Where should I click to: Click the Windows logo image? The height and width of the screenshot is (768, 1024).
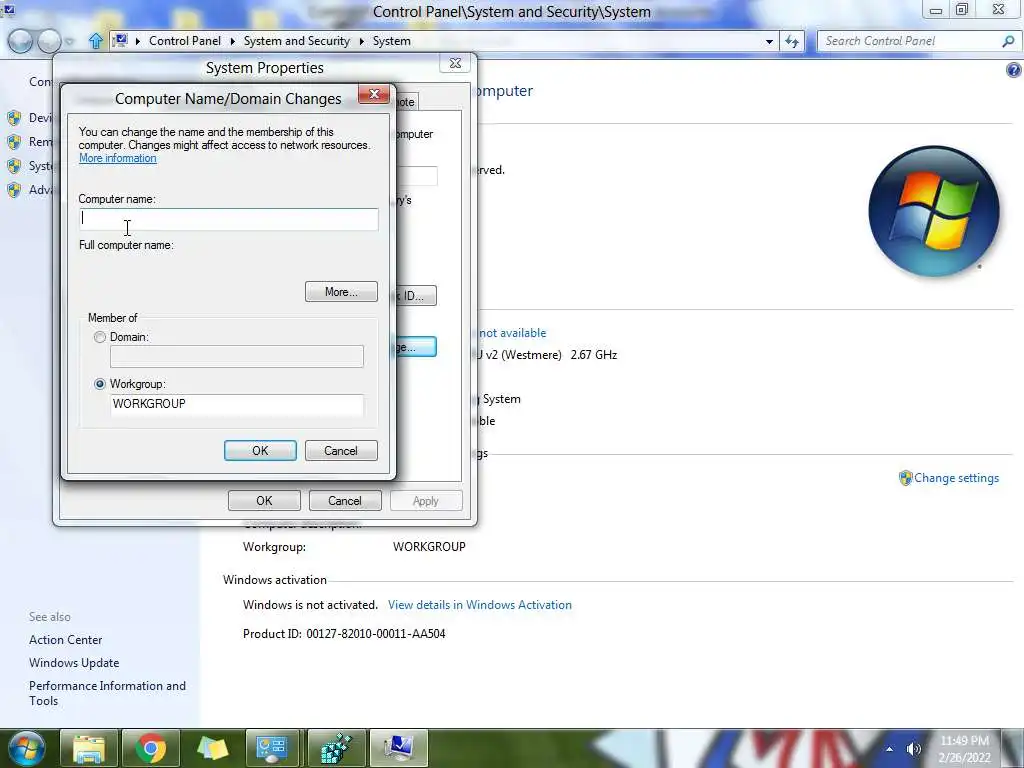point(934,211)
